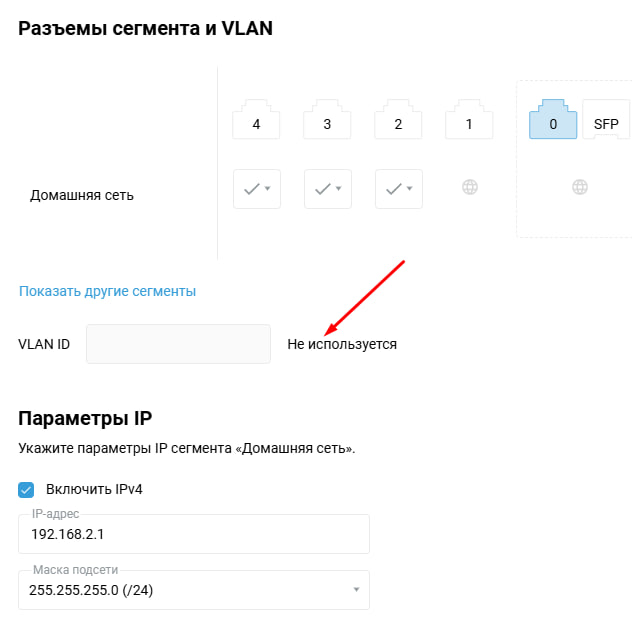Open port 4 mode dropdown for Домашняя сеть
The width and height of the screenshot is (632, 617).
(x=257, y=189)
